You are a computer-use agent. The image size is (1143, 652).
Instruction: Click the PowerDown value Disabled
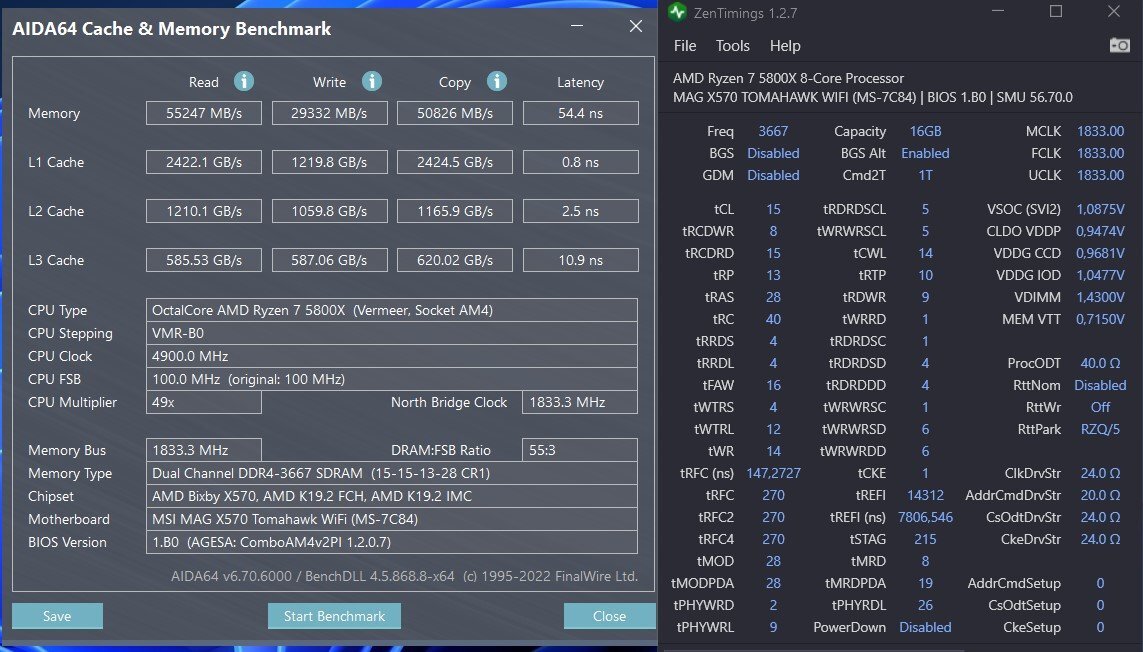(x=925, y=627)
